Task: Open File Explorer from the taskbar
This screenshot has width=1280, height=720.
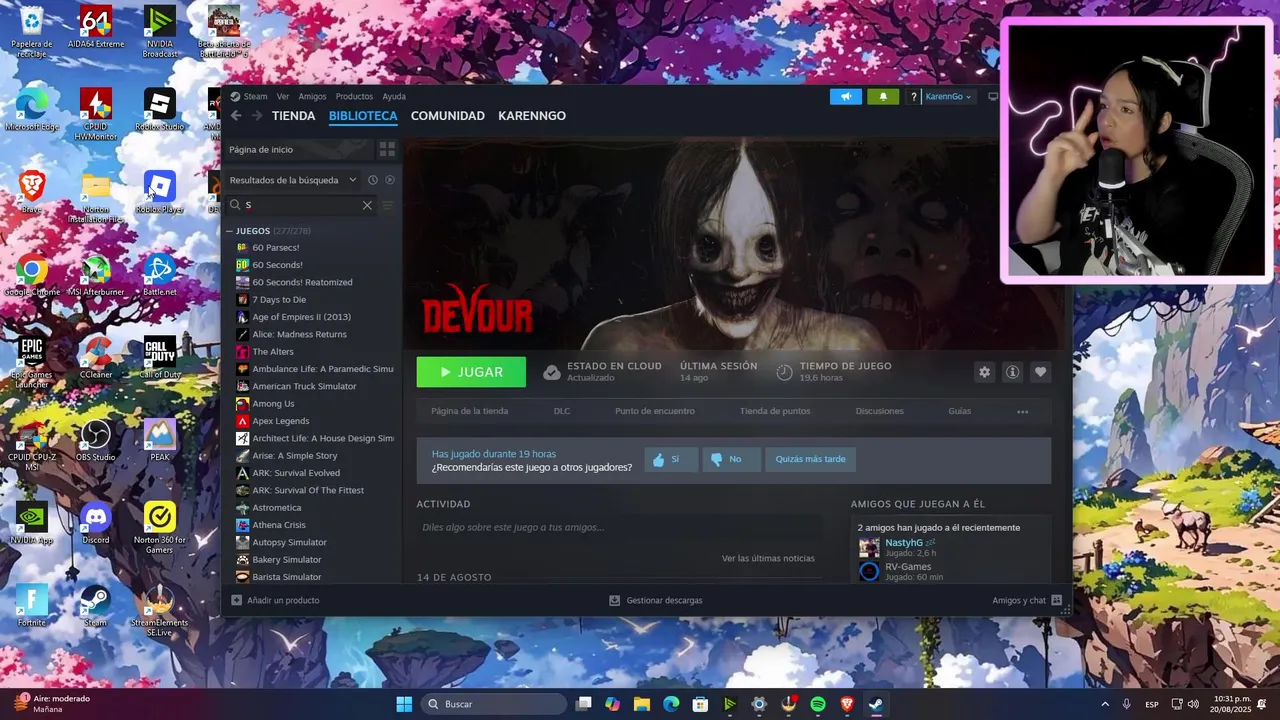Action: pyautogui.click(x=642, y=704)
